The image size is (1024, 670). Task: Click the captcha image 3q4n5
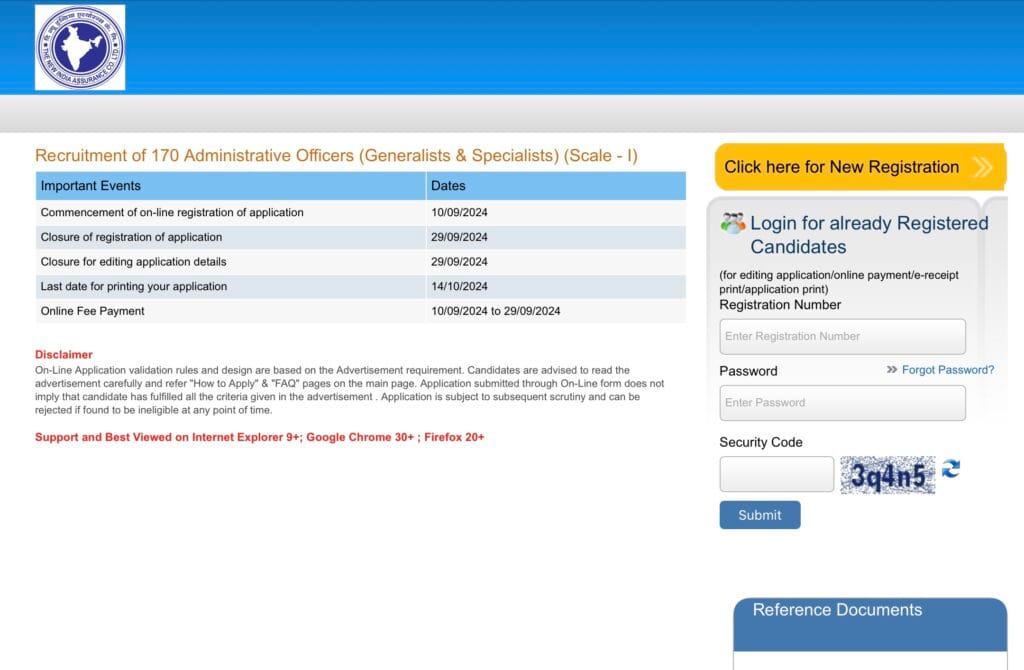[x=888, y=475]
